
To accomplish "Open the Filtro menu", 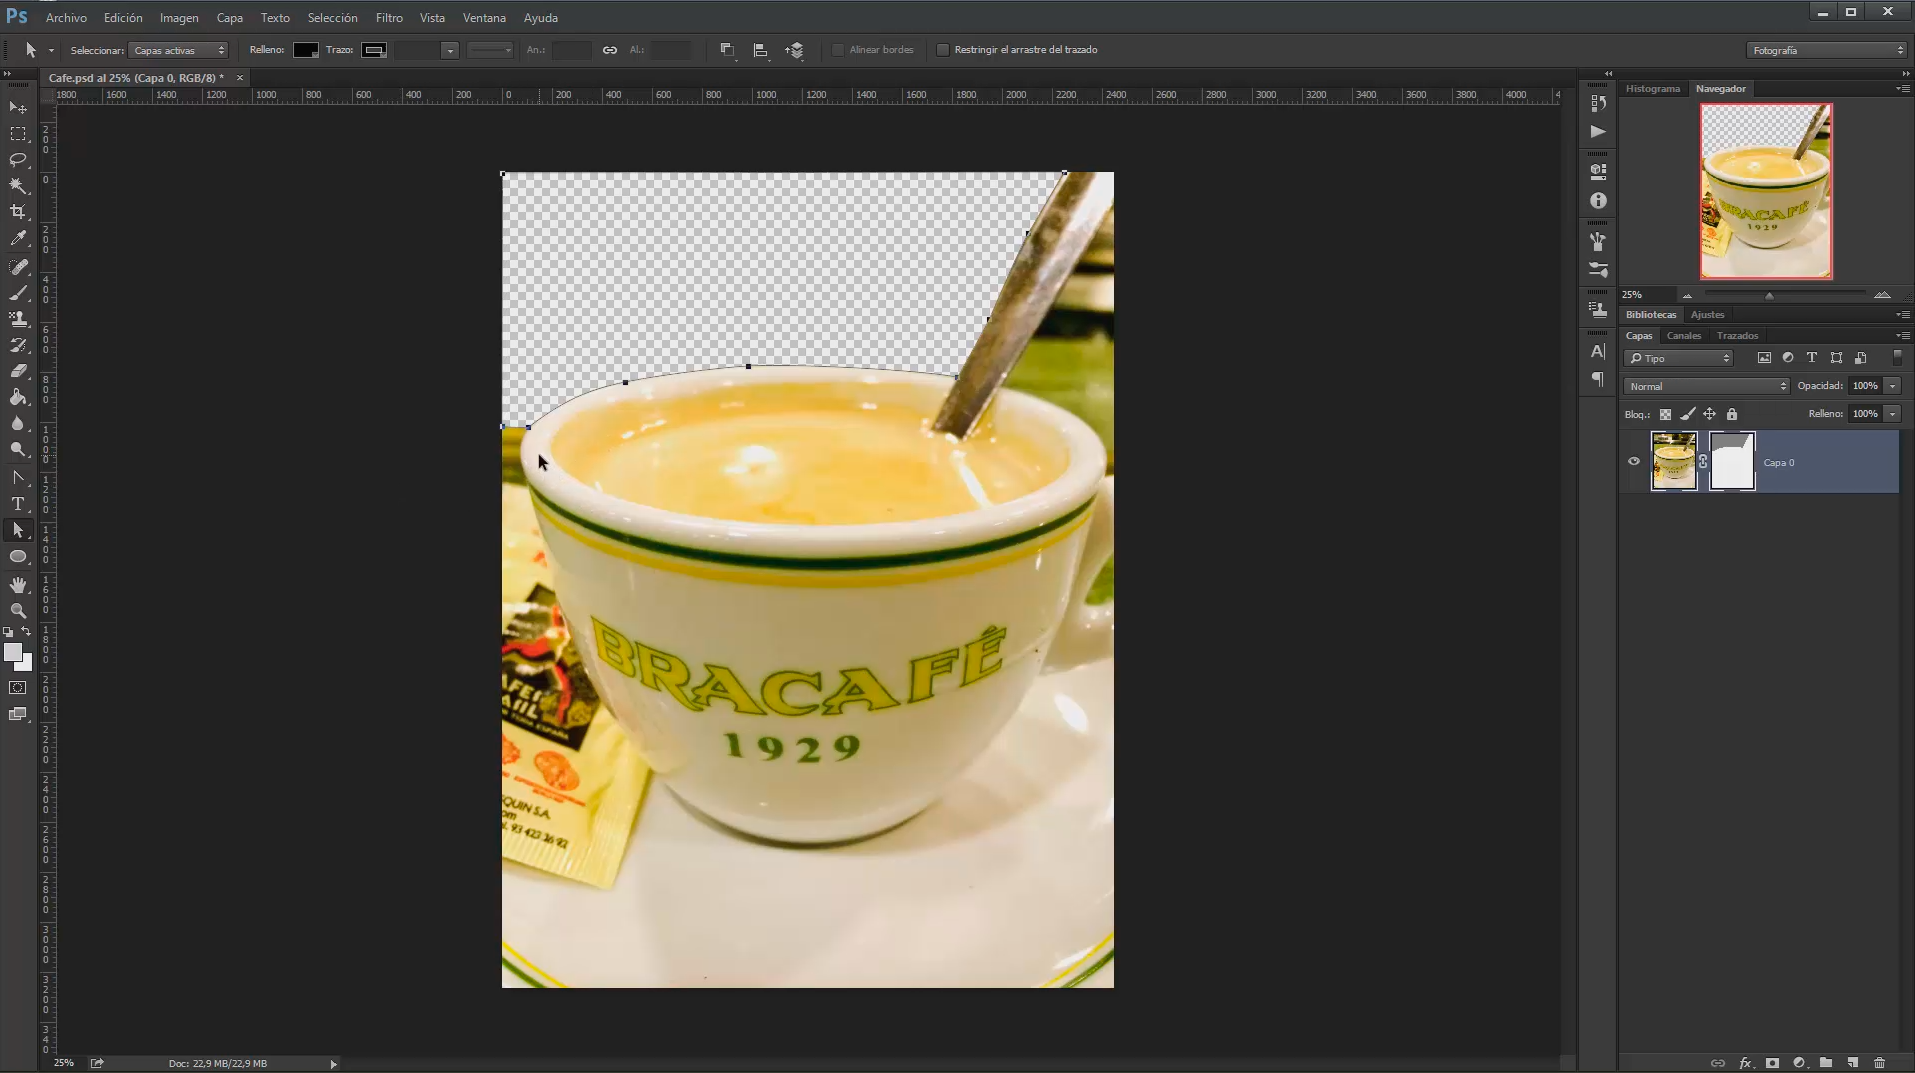I will (x=389, y=18).
